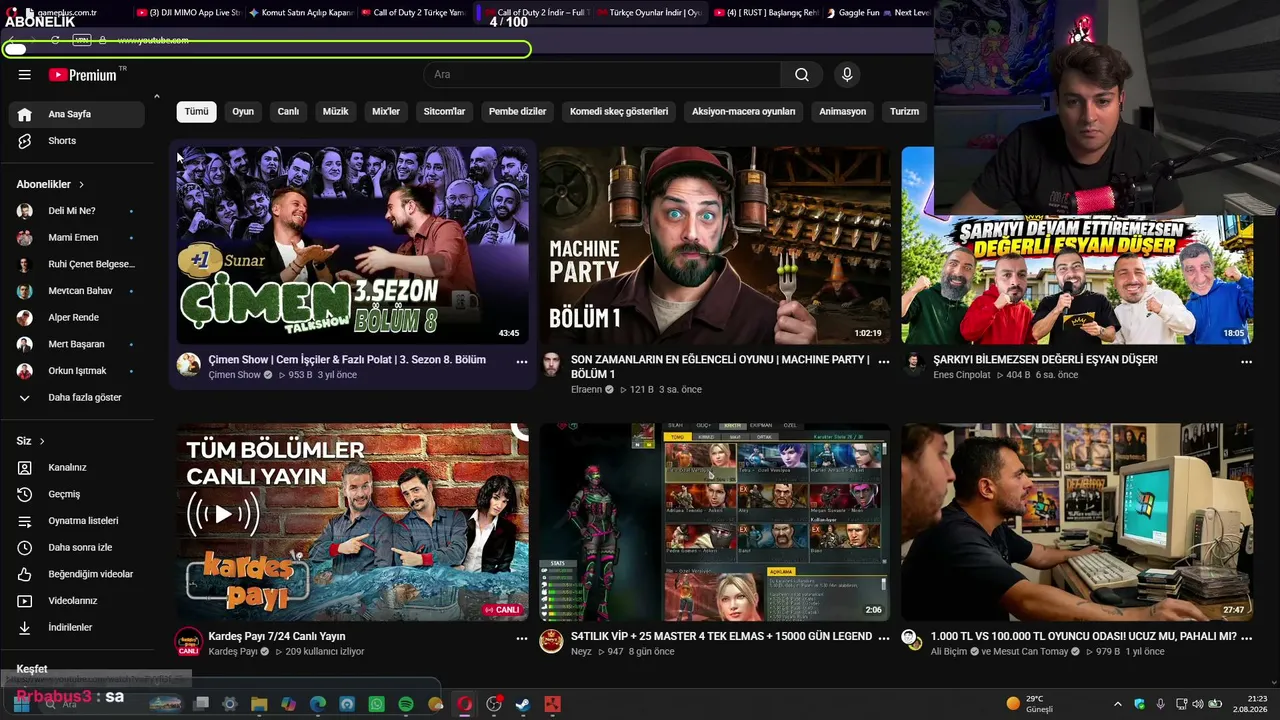Go to Ana Sayfa in the sidebar
This screenshot has width=1280, height=720.
[x=76, y=114]
